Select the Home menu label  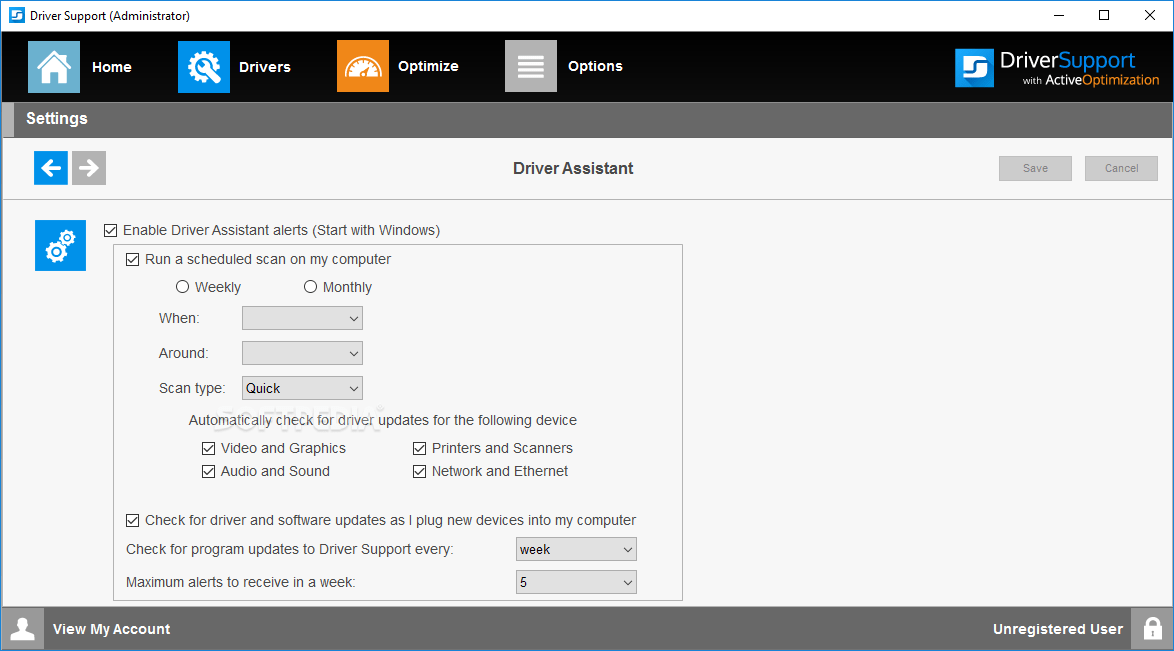tap(112, 67)
